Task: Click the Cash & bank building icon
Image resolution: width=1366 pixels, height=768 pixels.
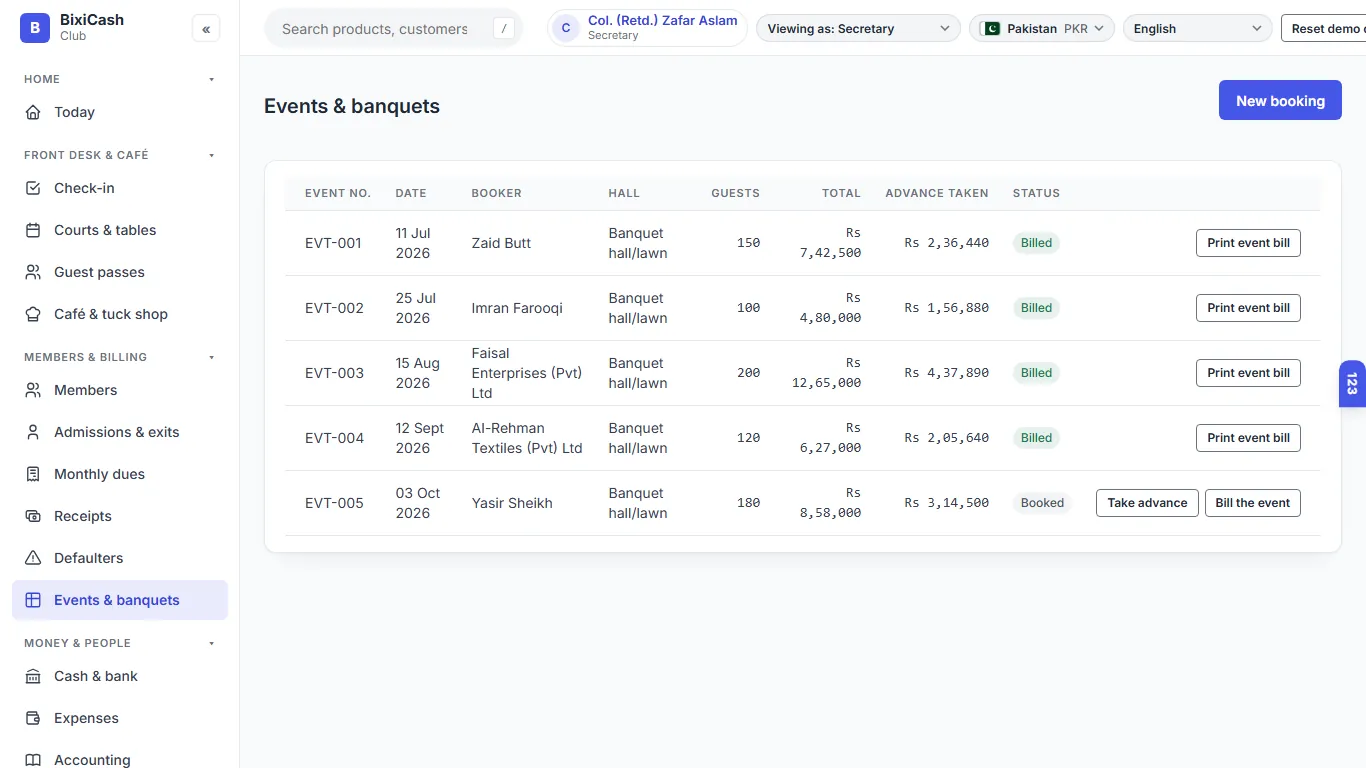Action: tap(33, 676)
